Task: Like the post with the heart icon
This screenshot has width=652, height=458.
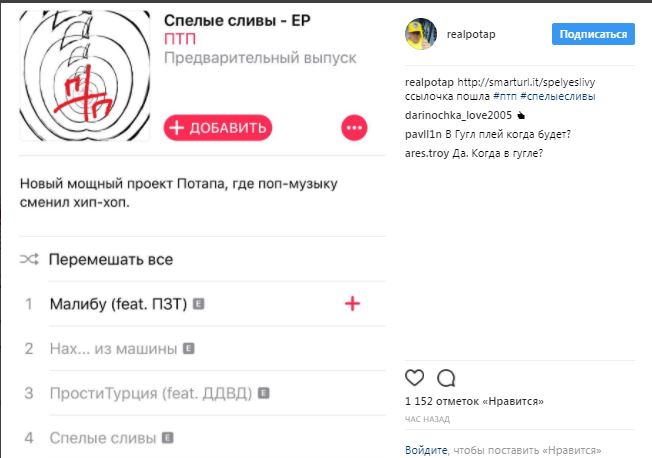Action: (414, 378)
